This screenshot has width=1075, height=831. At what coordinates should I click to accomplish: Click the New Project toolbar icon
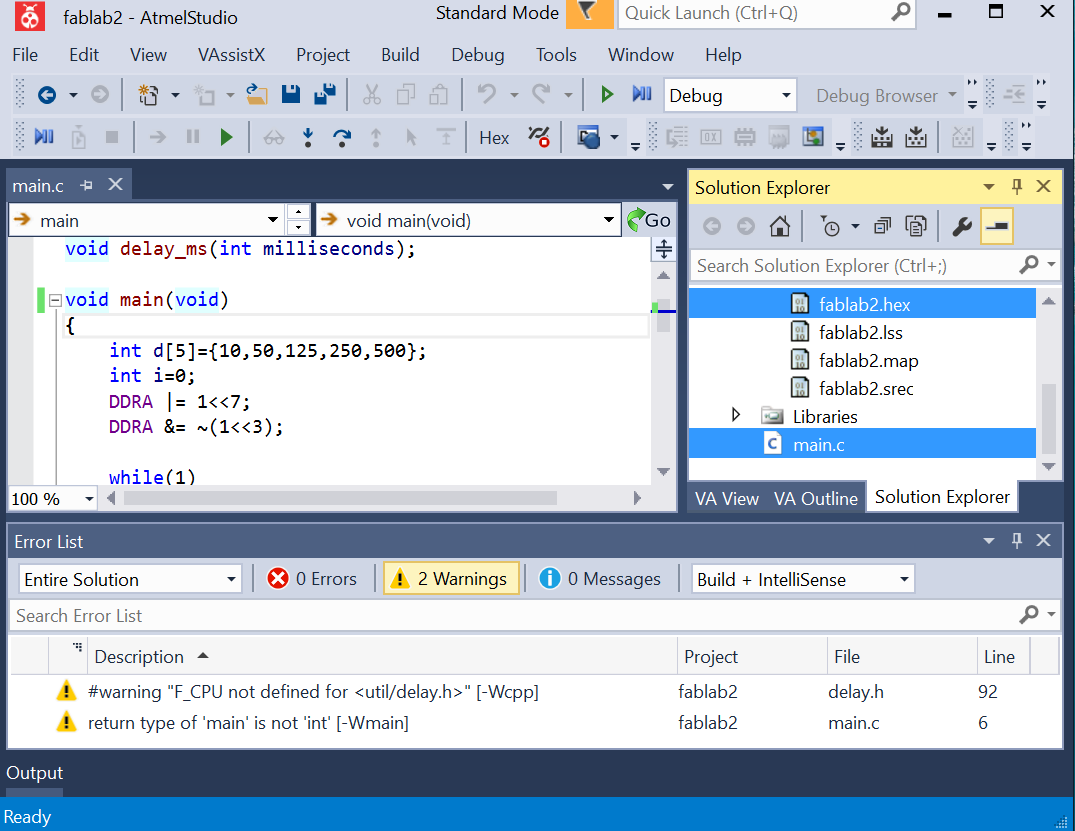(148, 95)
